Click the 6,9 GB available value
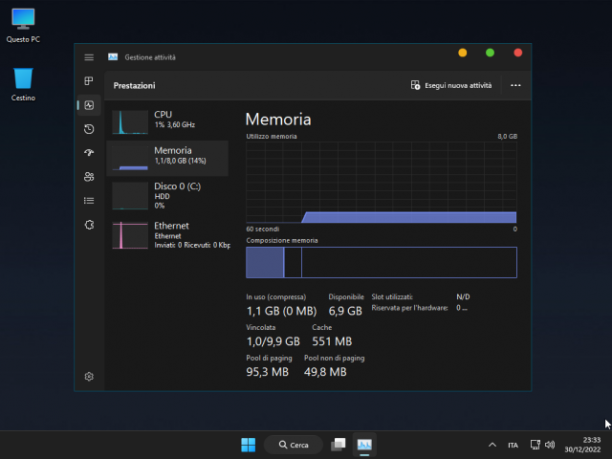Screen dimensions: 612x459 [x=345, y=311]
